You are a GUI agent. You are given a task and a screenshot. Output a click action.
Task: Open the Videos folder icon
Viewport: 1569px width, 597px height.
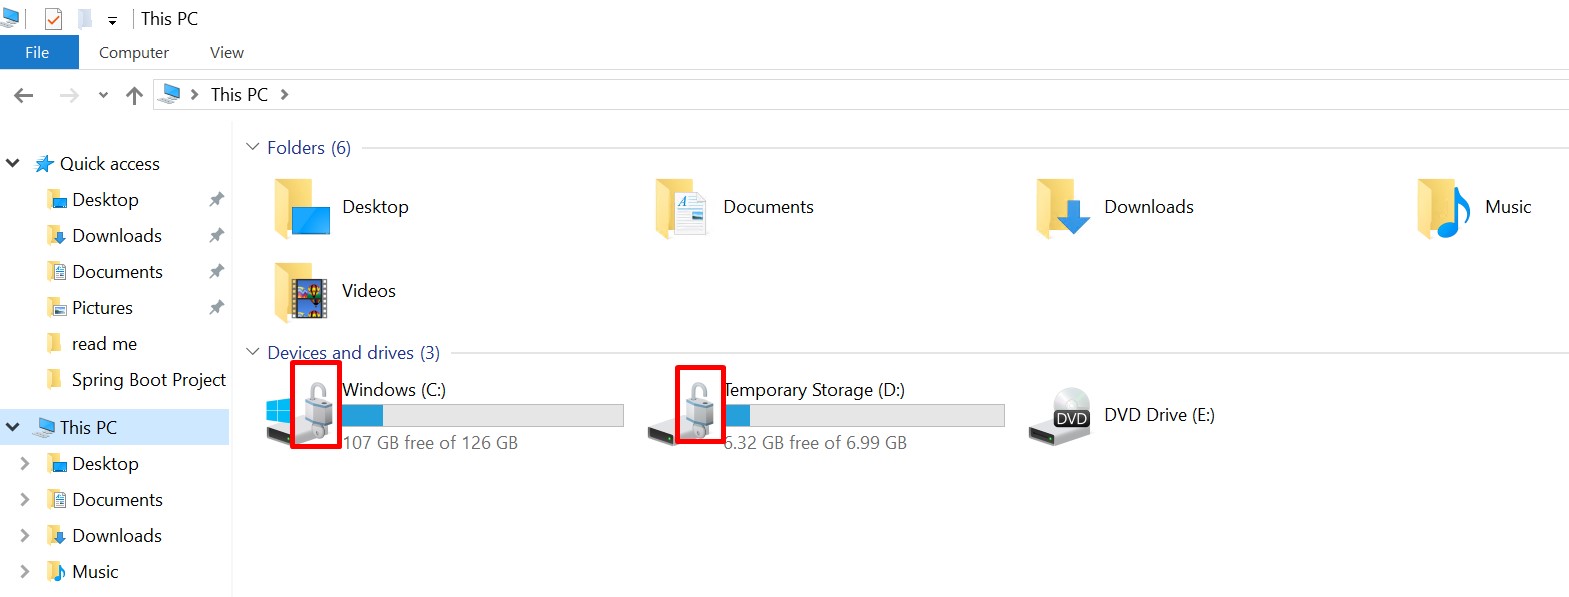pos(301,291)
